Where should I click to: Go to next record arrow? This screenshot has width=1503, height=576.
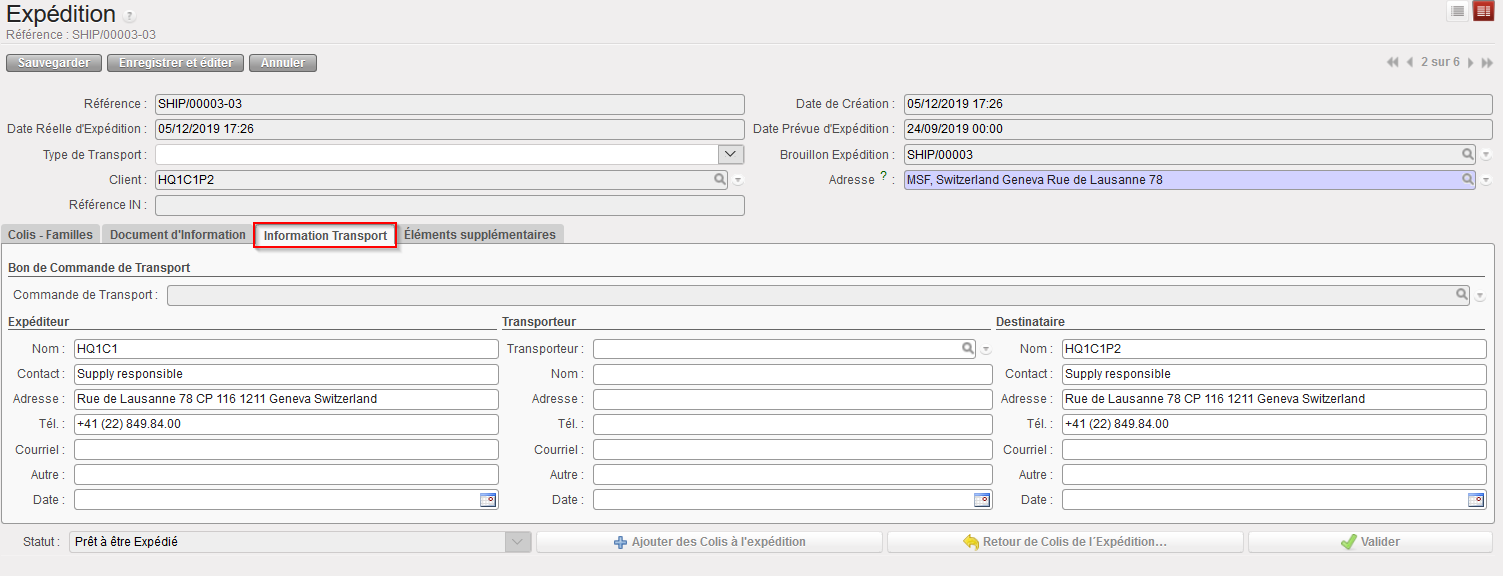coord(1471,62)
